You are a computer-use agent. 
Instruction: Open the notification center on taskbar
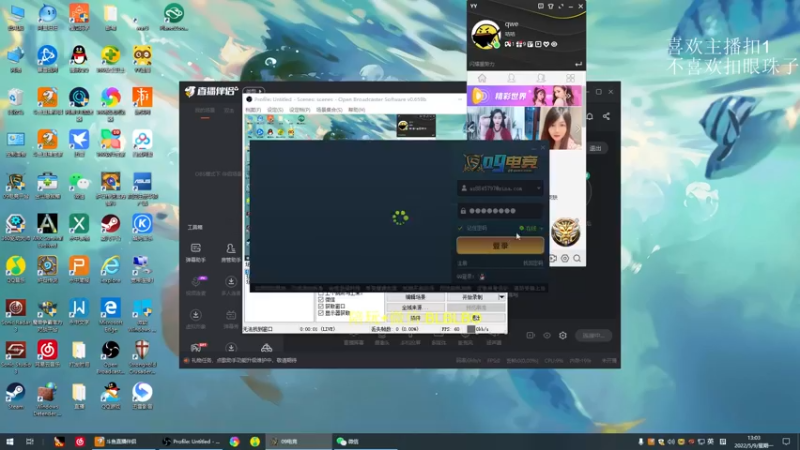coord(786,441)
